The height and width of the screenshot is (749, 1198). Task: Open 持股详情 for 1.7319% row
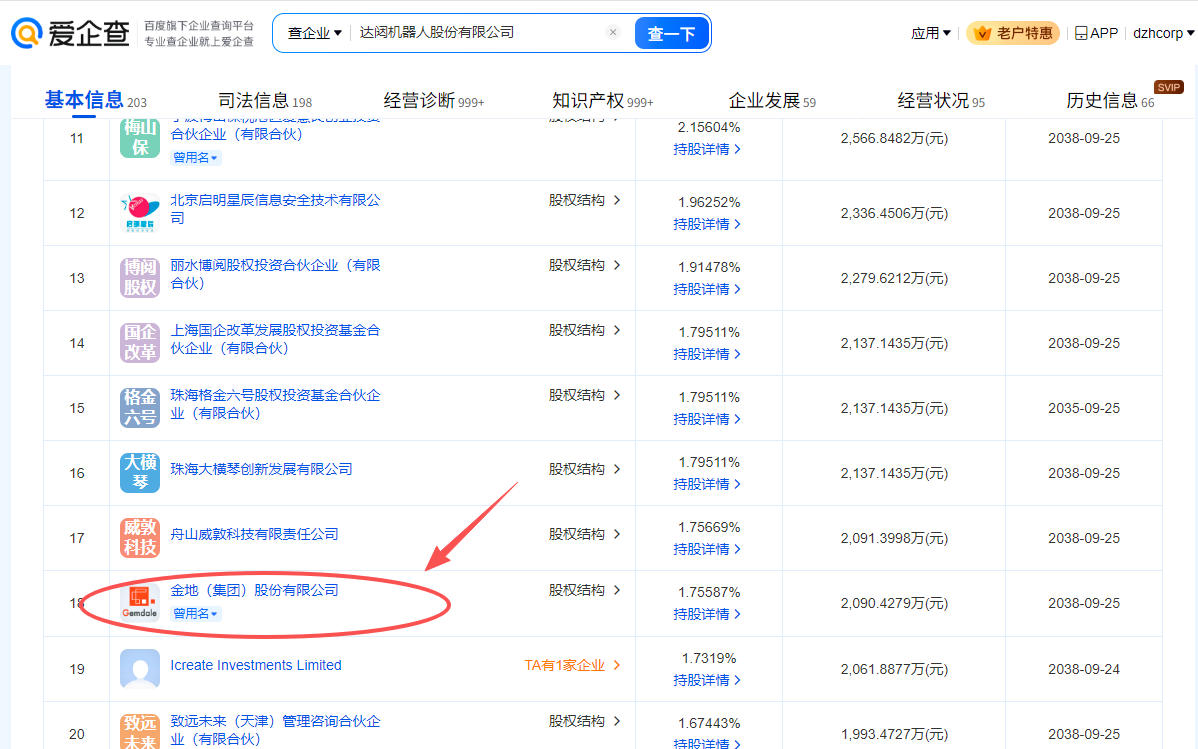pyautogui.click(x=707, y=680)
